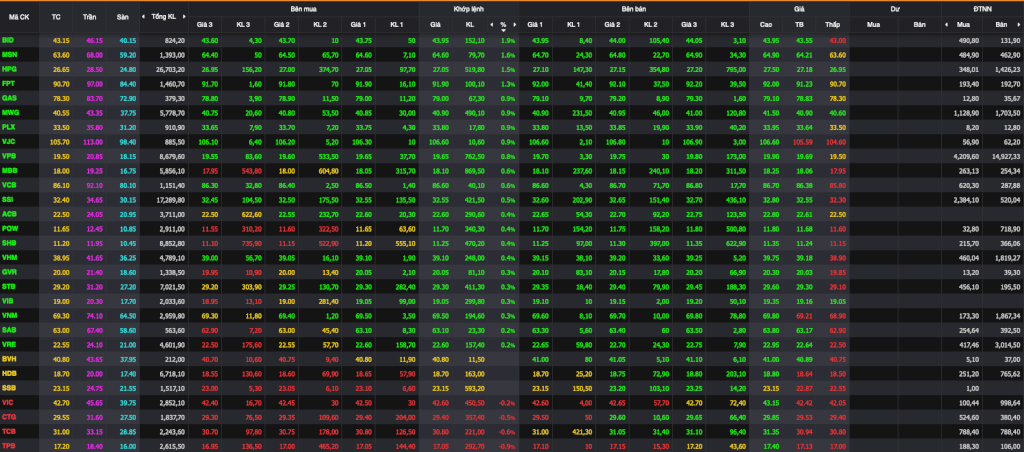
Task: Open the BID stock symbol
Action: [x=8, y=40]
